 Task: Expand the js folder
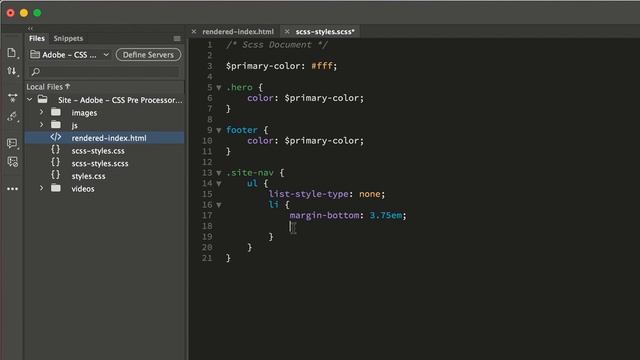41,125
